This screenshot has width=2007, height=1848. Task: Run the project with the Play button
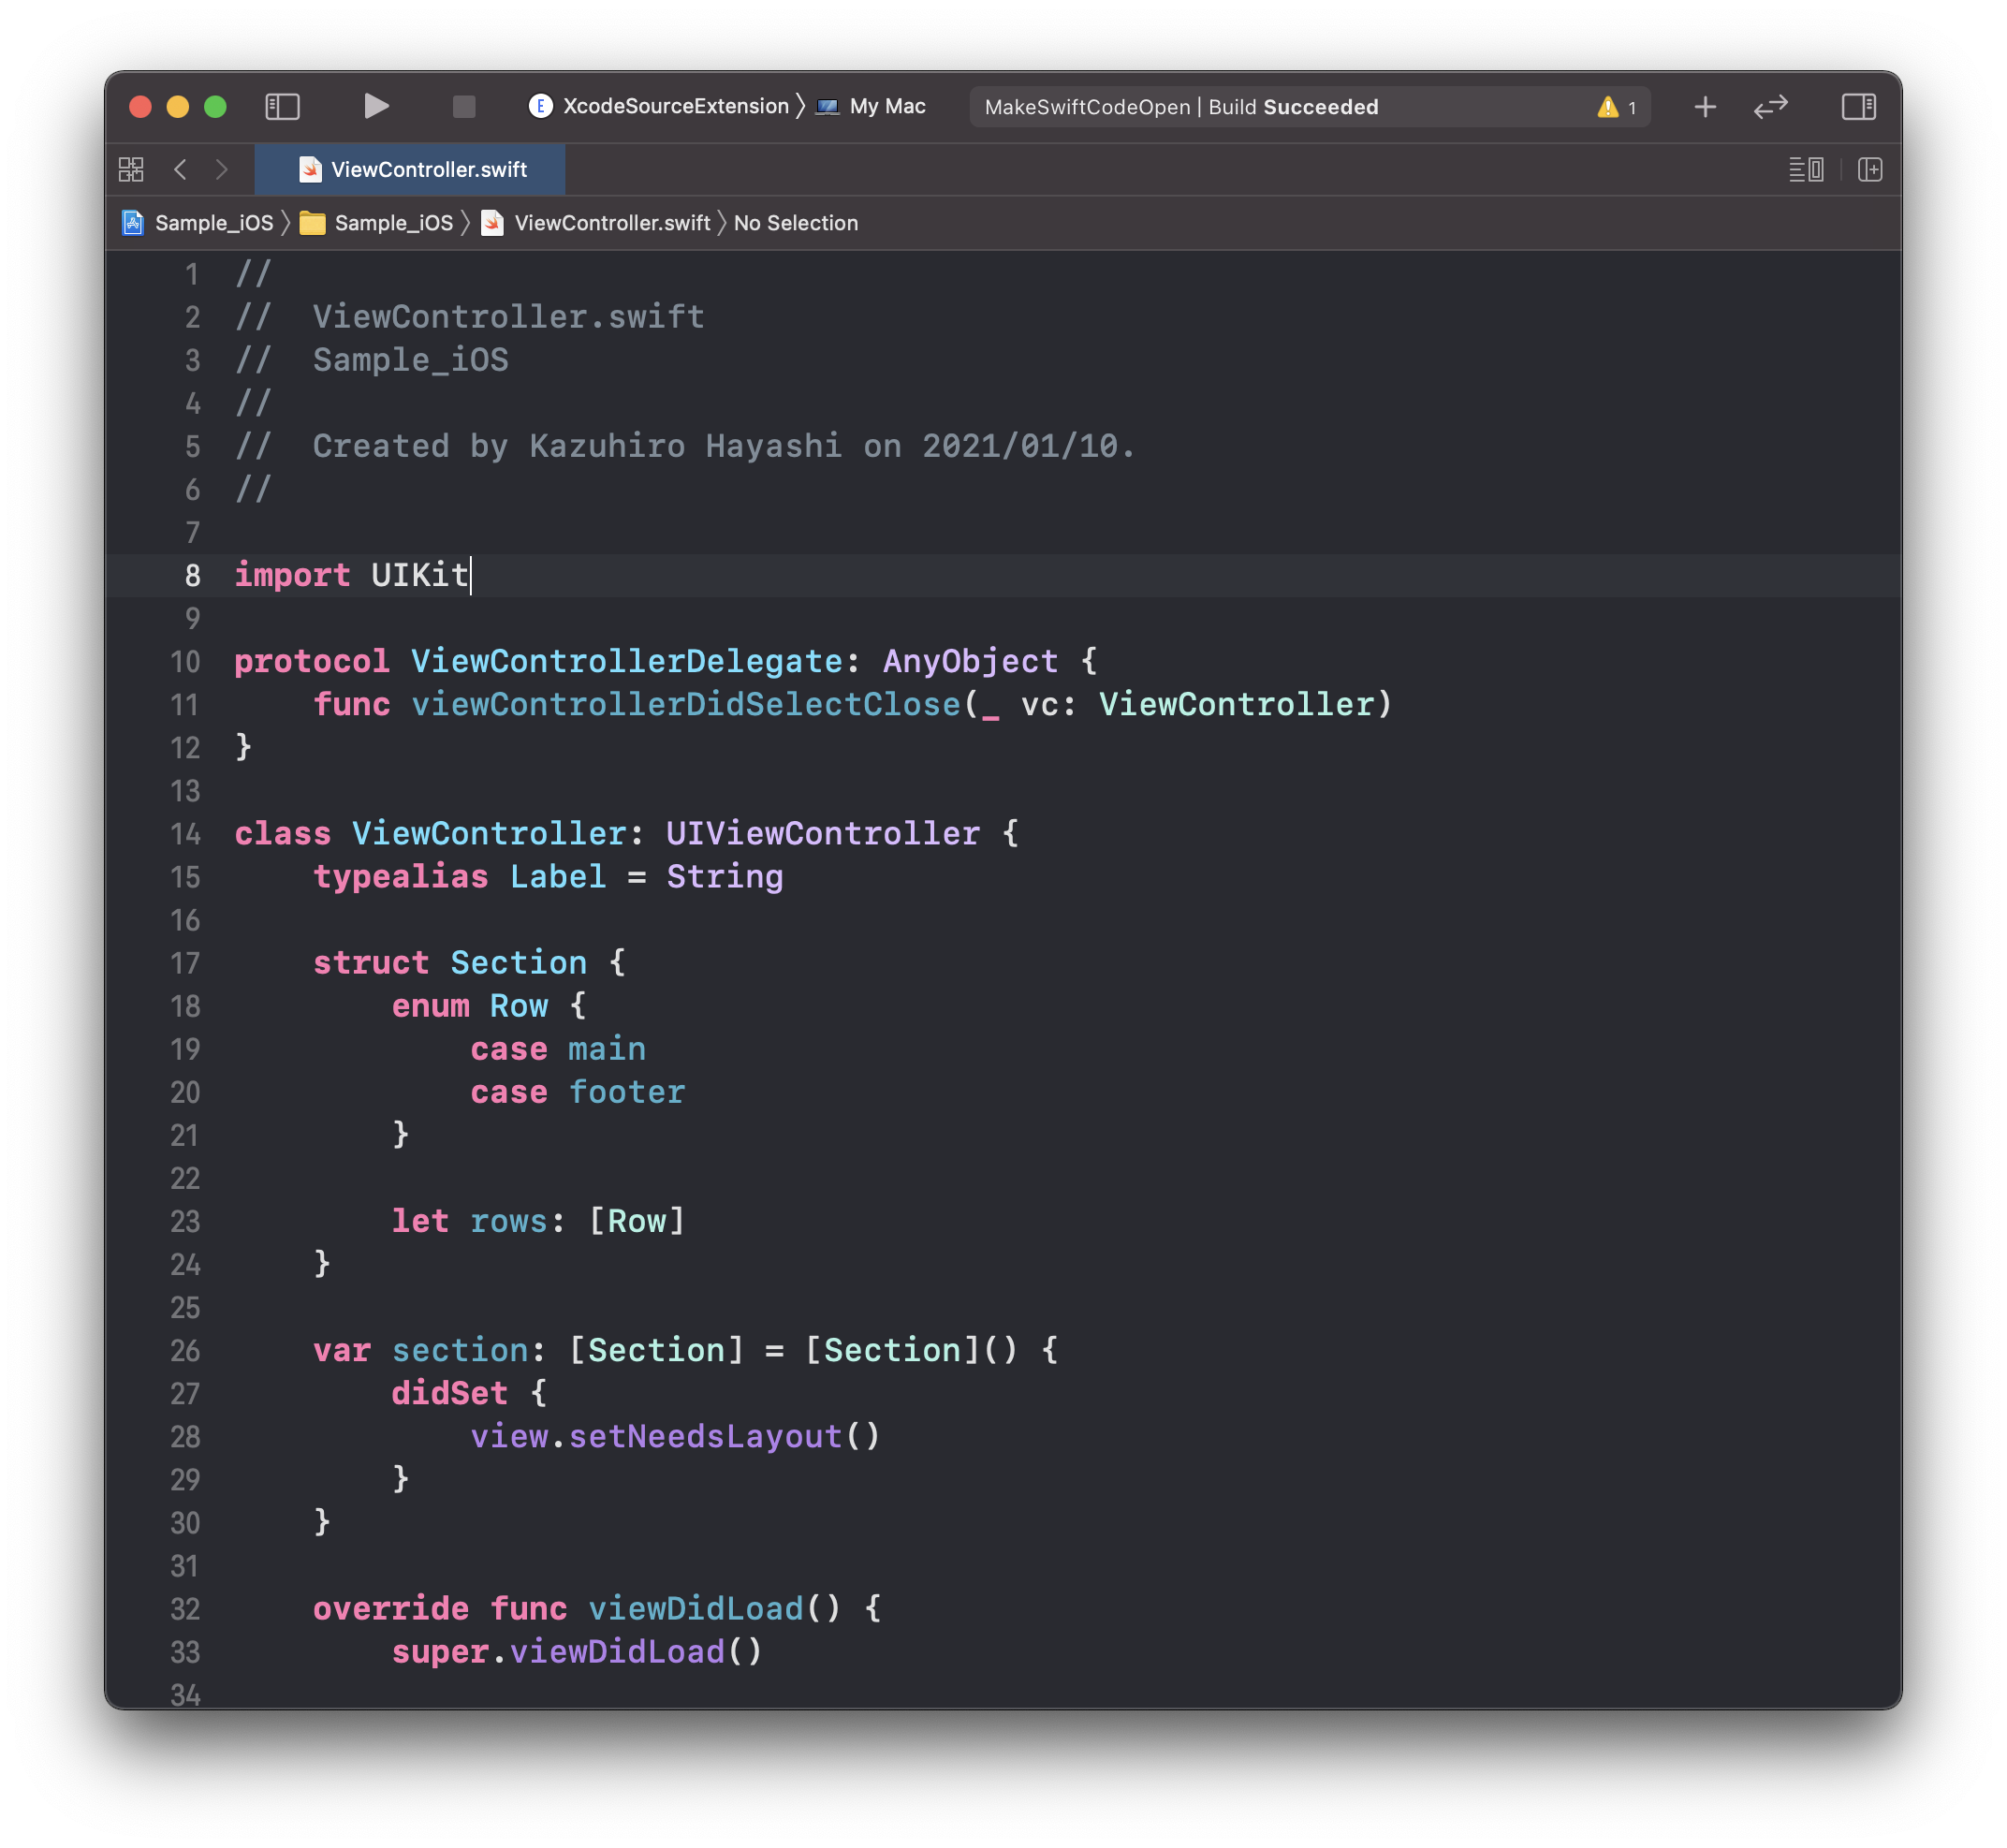point(376,106)
